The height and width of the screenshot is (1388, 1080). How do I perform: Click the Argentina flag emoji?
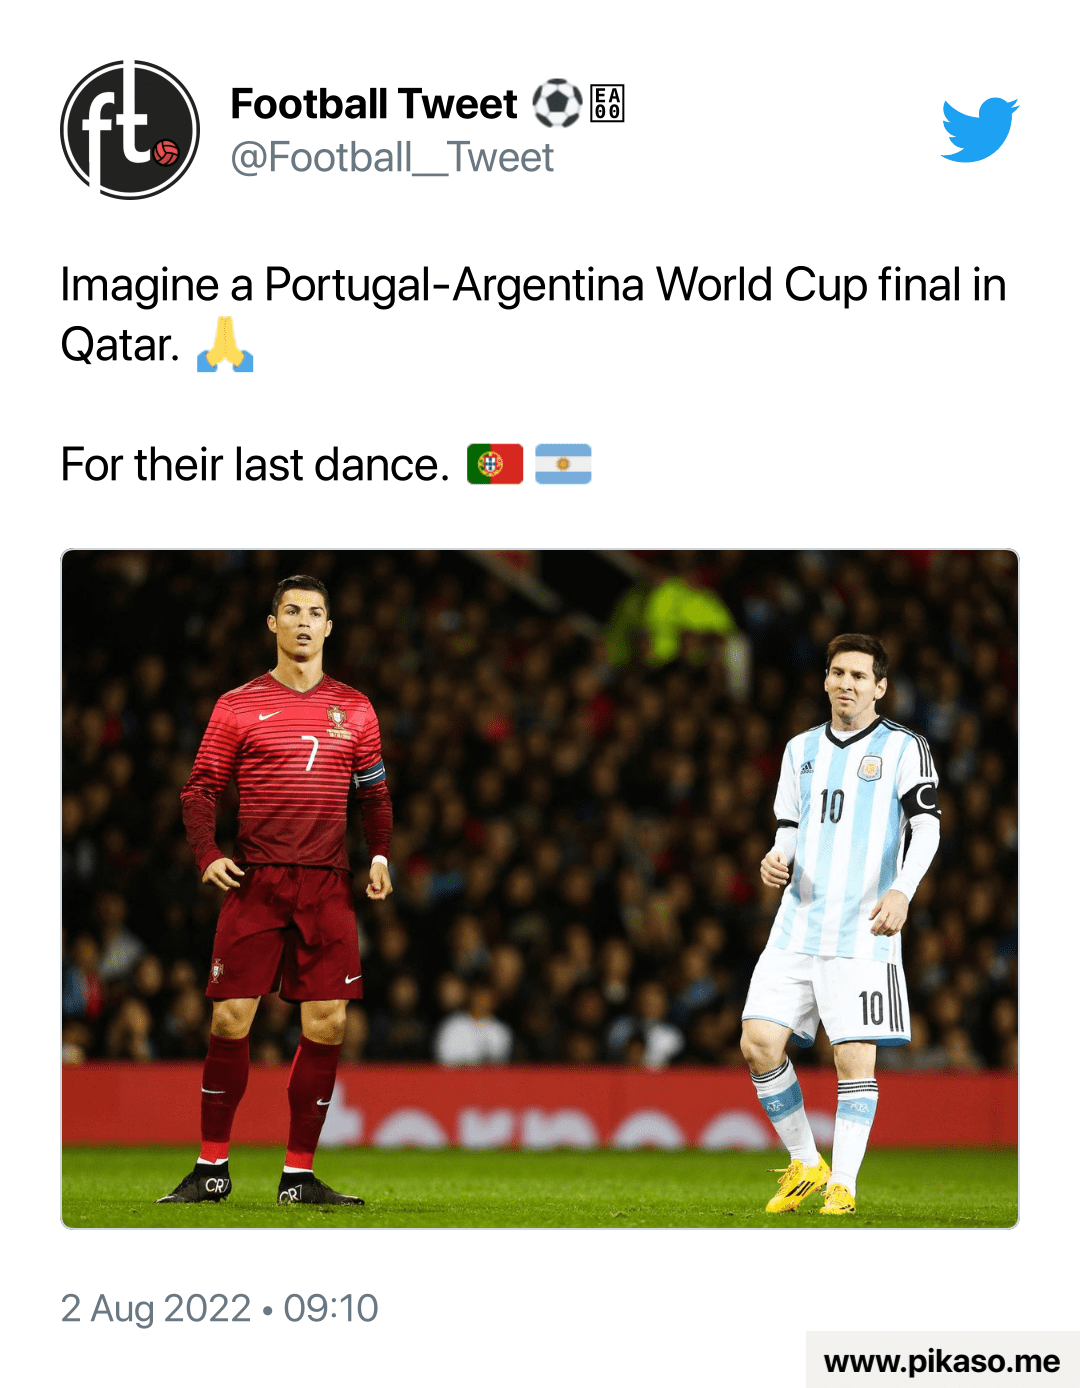(563, 464)
